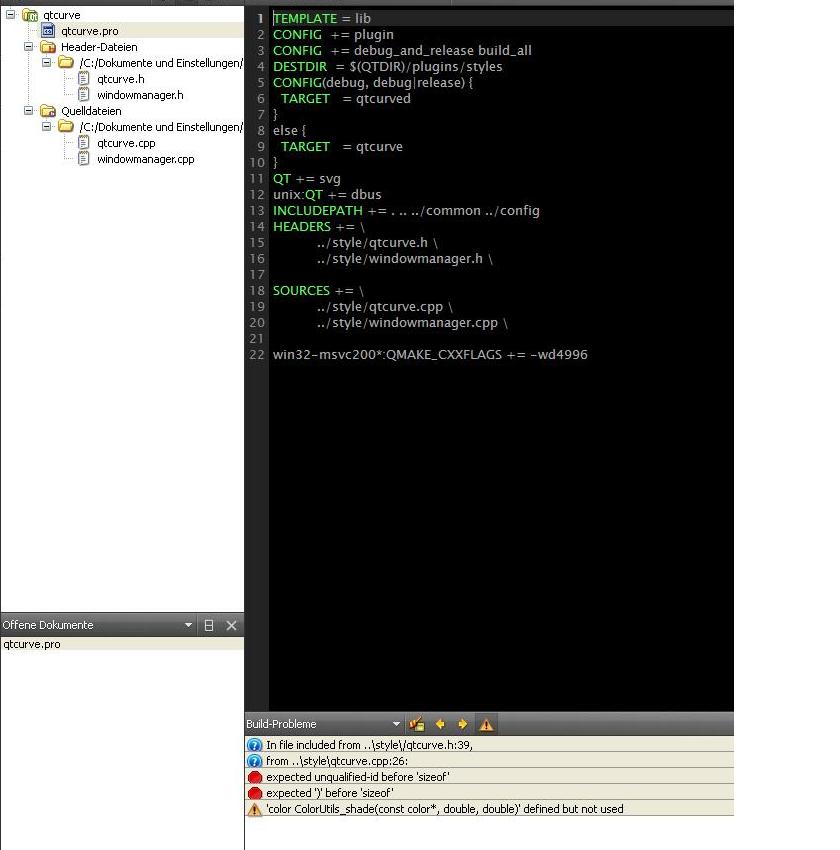Toggle the warnings filter triangle in Build-Probleme
The image size is (840, 850).
click(486, 725)
